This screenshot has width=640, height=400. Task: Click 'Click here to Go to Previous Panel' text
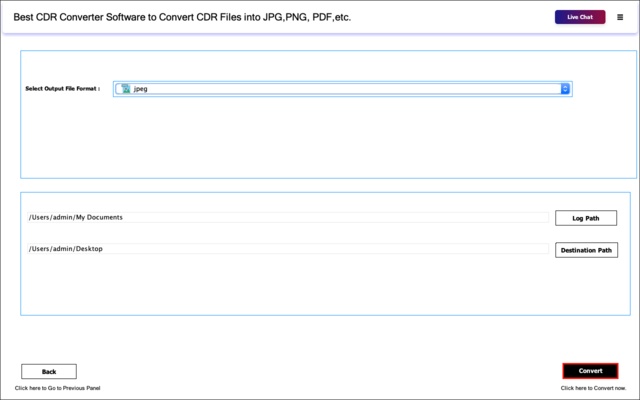58,388
